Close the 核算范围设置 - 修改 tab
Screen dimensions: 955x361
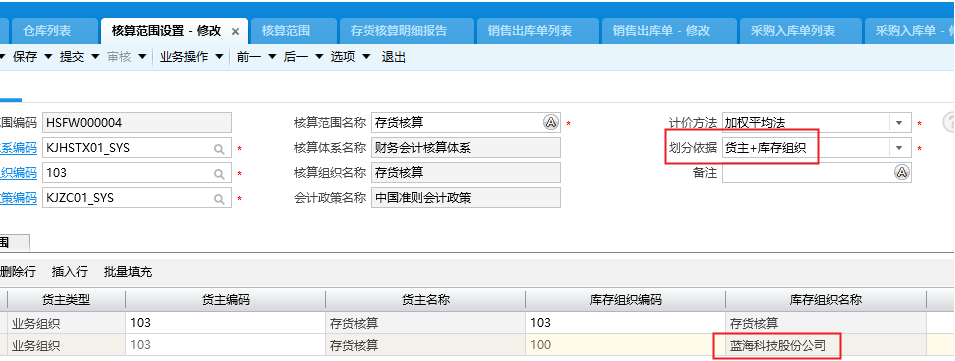click(236, 32)
